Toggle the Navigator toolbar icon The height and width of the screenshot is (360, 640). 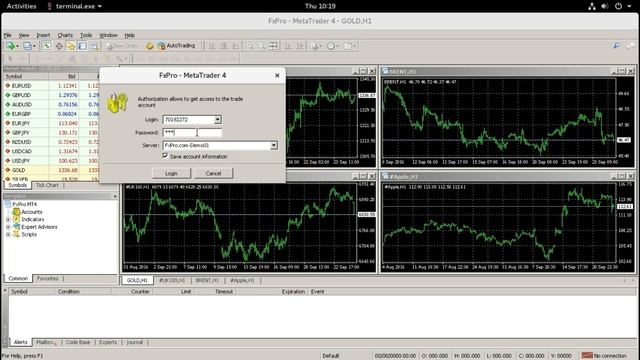point(71,46)
